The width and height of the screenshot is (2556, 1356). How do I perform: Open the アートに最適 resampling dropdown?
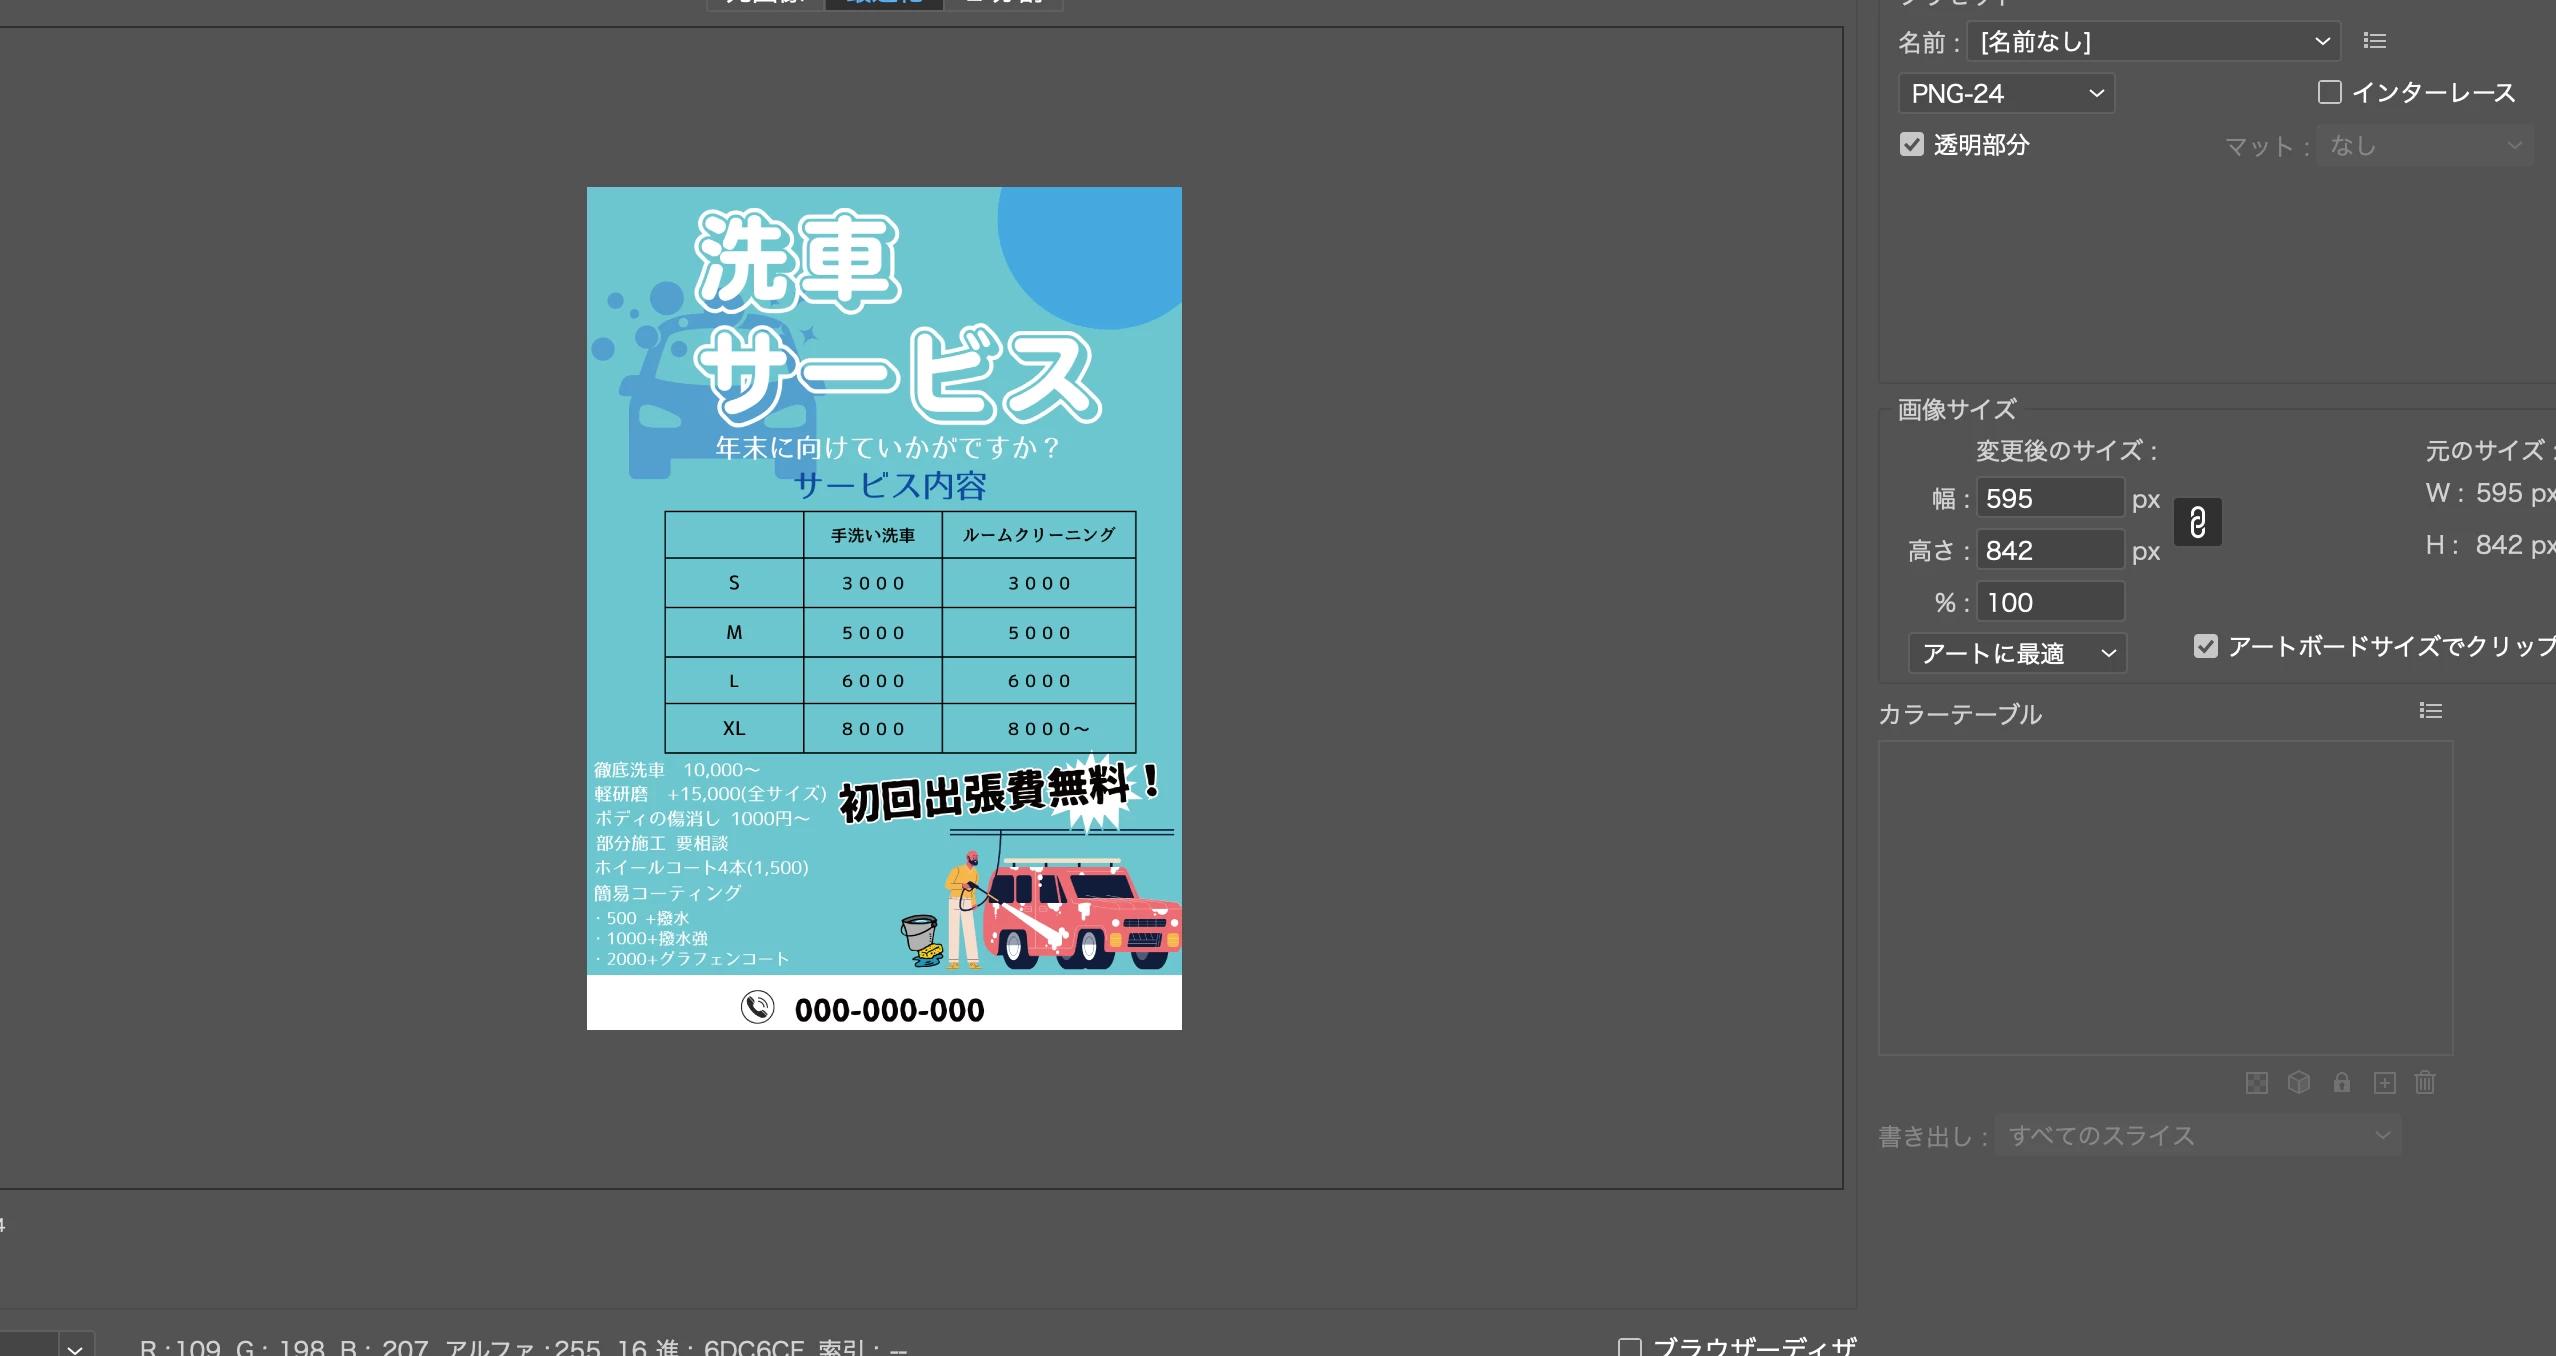(2016, 654)
